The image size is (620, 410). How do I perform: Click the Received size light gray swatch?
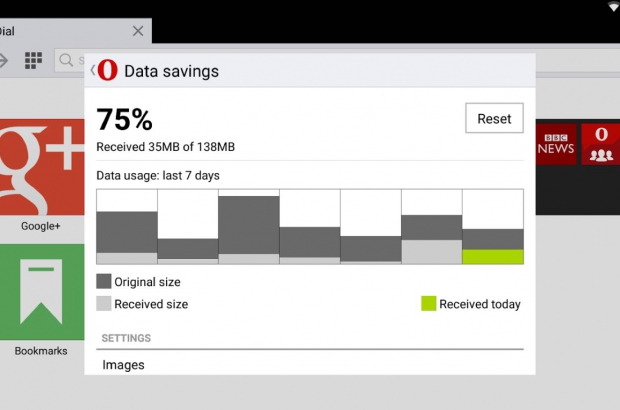coord(104,304)
